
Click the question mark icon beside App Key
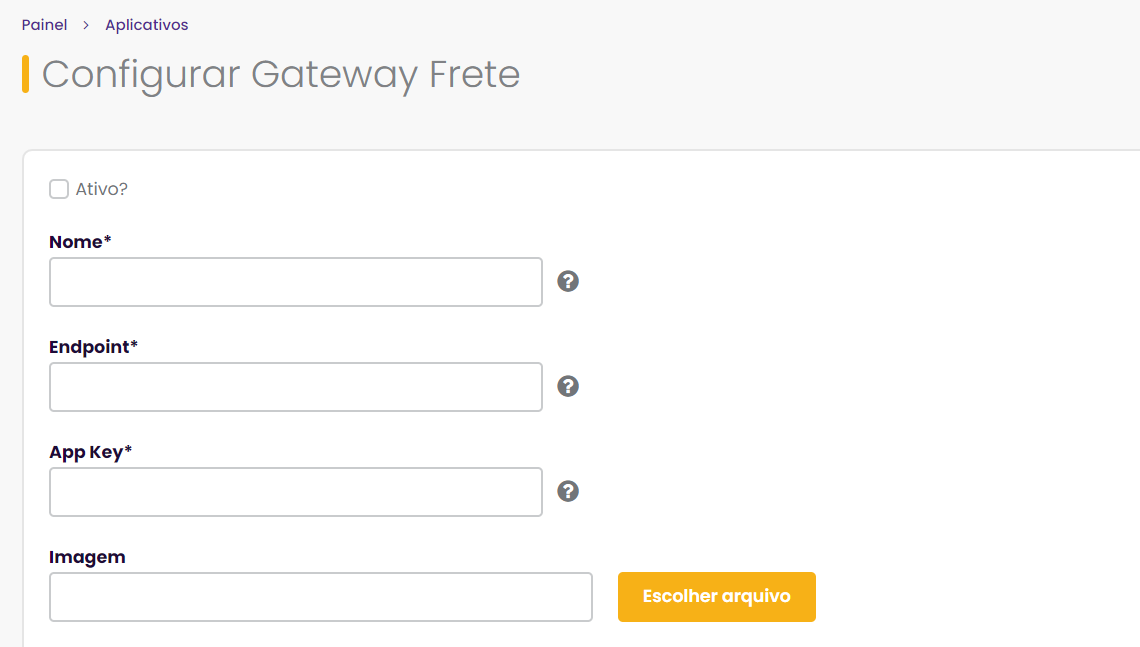pos(568,491)
